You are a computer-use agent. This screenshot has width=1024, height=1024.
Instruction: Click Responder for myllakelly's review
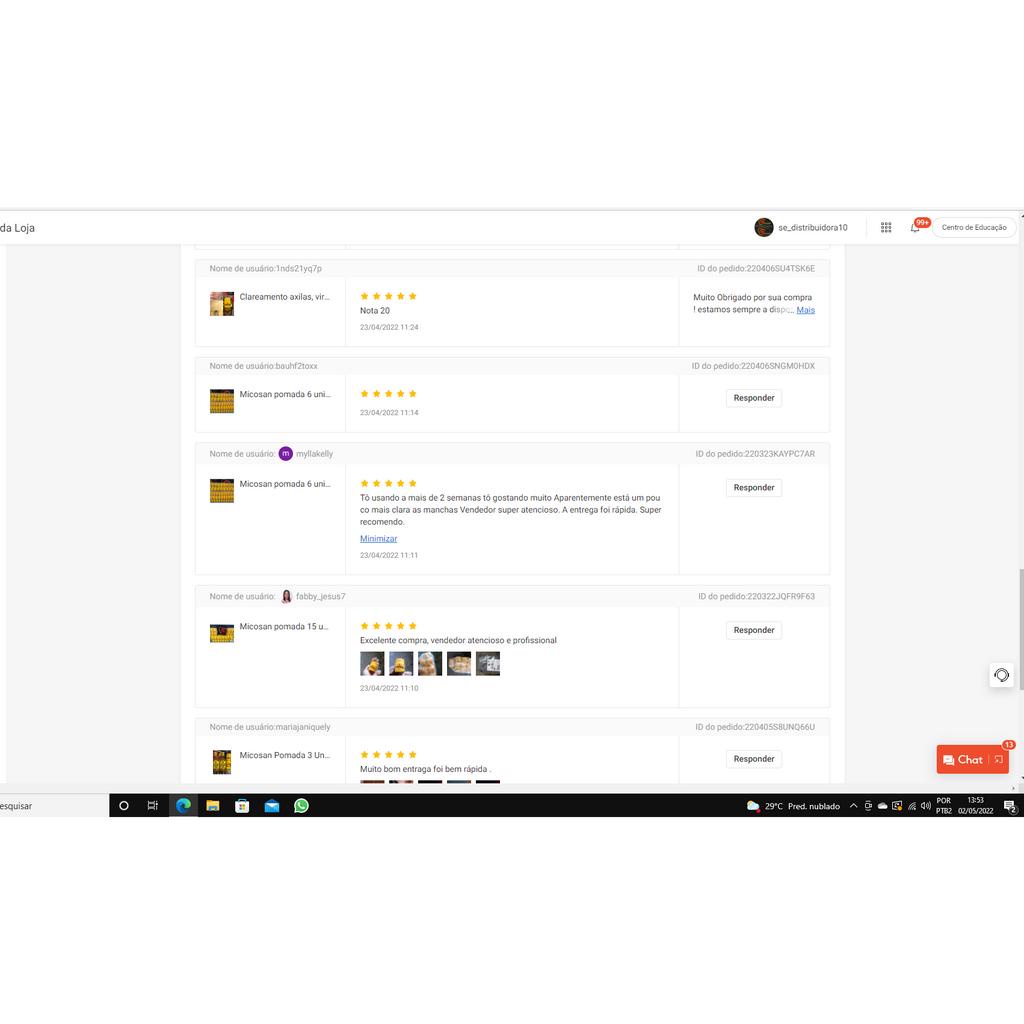pyautogui.click(x=754, y=488)
